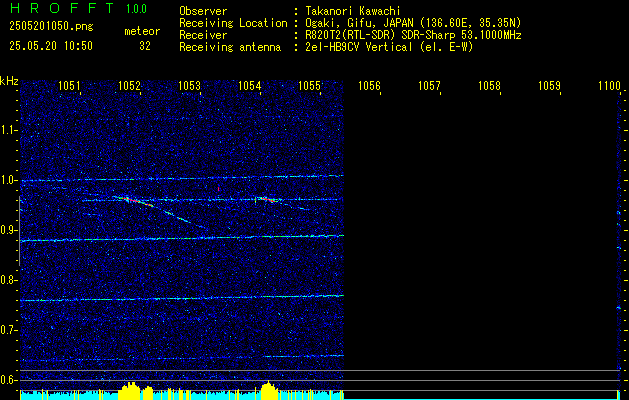629x400 pixels.
Task: Click the 1059 time axis label
Action: pyautogui.click(x=550, y=86)
